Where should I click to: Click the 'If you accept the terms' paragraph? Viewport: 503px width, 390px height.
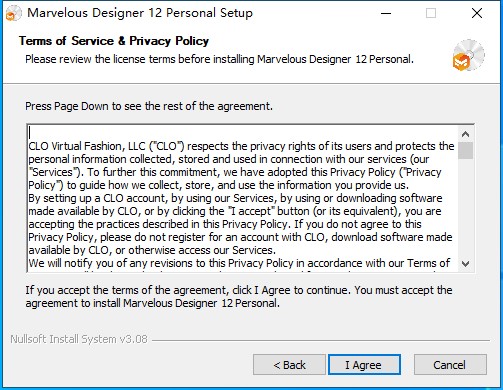click(239, 296)
